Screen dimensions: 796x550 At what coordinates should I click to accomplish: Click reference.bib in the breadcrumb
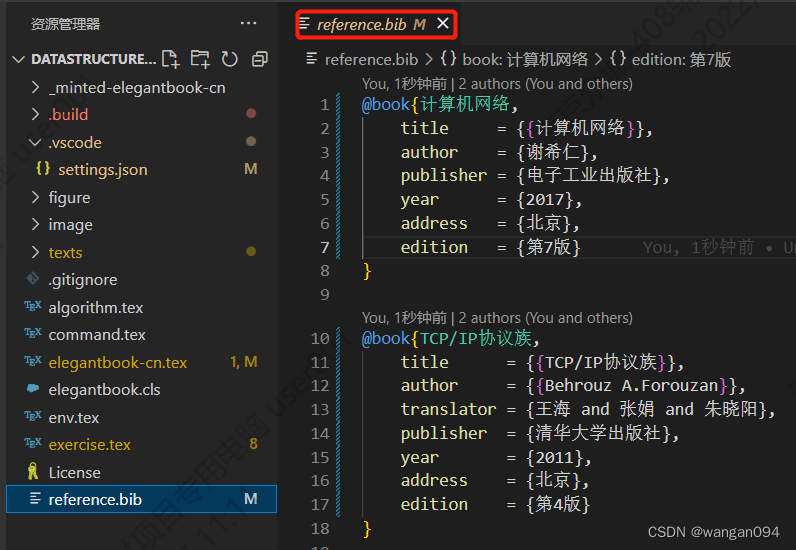(371, 59)
